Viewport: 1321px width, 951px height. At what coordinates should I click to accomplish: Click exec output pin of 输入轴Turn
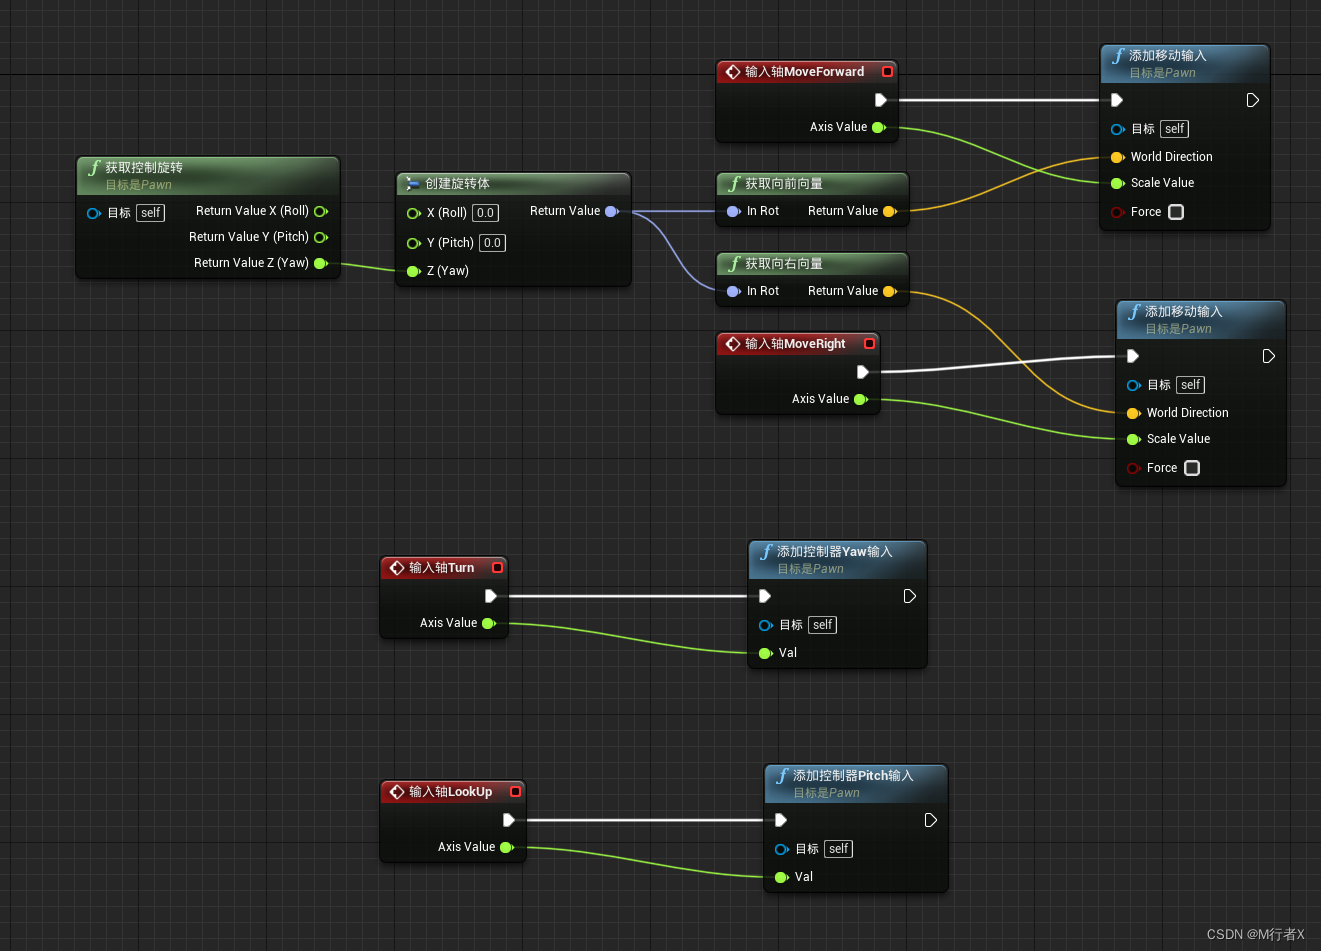491,596
